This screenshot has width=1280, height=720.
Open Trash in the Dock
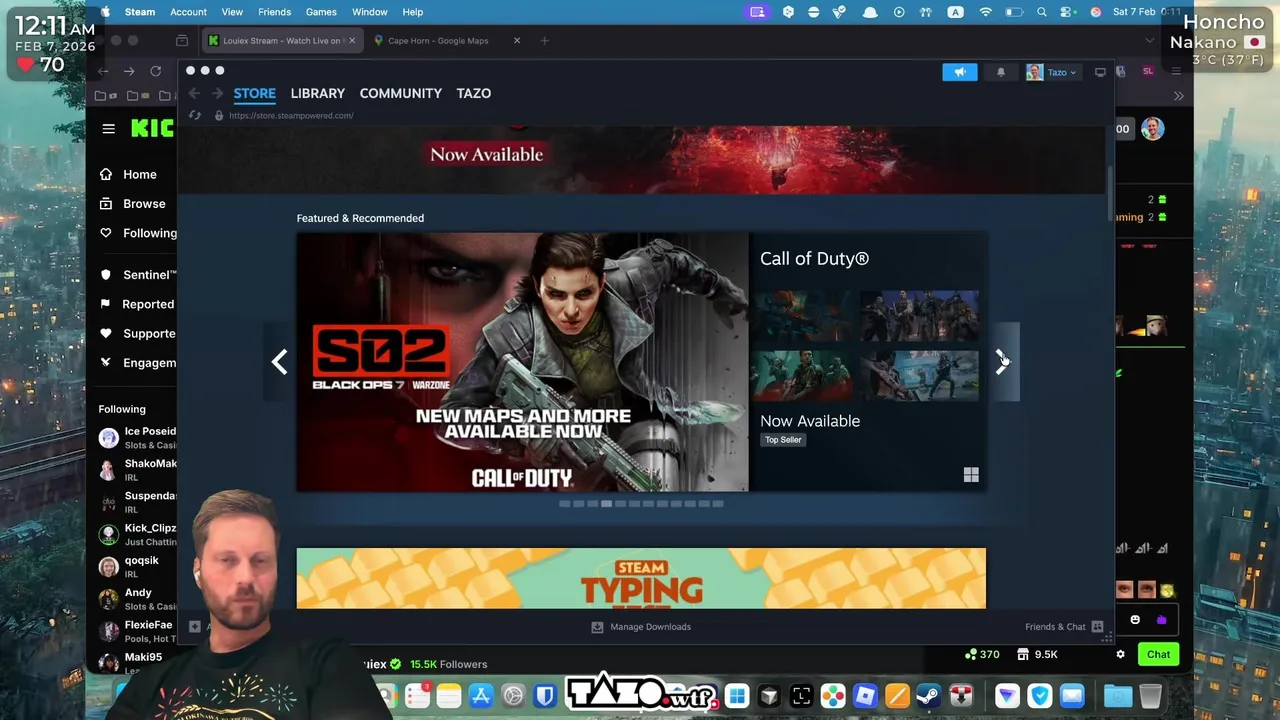pyautogui.click(x=1150, y=695)
